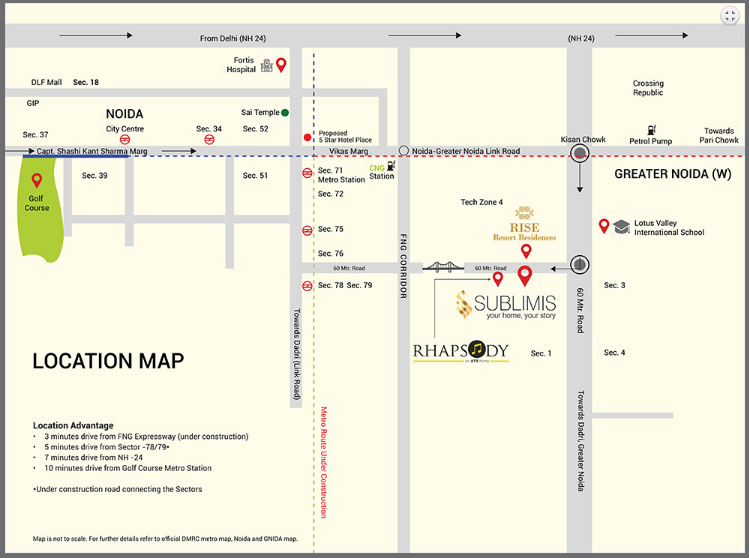Click 'Capt. Shashi Kant Sharma Marg' road label
This screenshot has width=749, height=558.
point(92,151)
